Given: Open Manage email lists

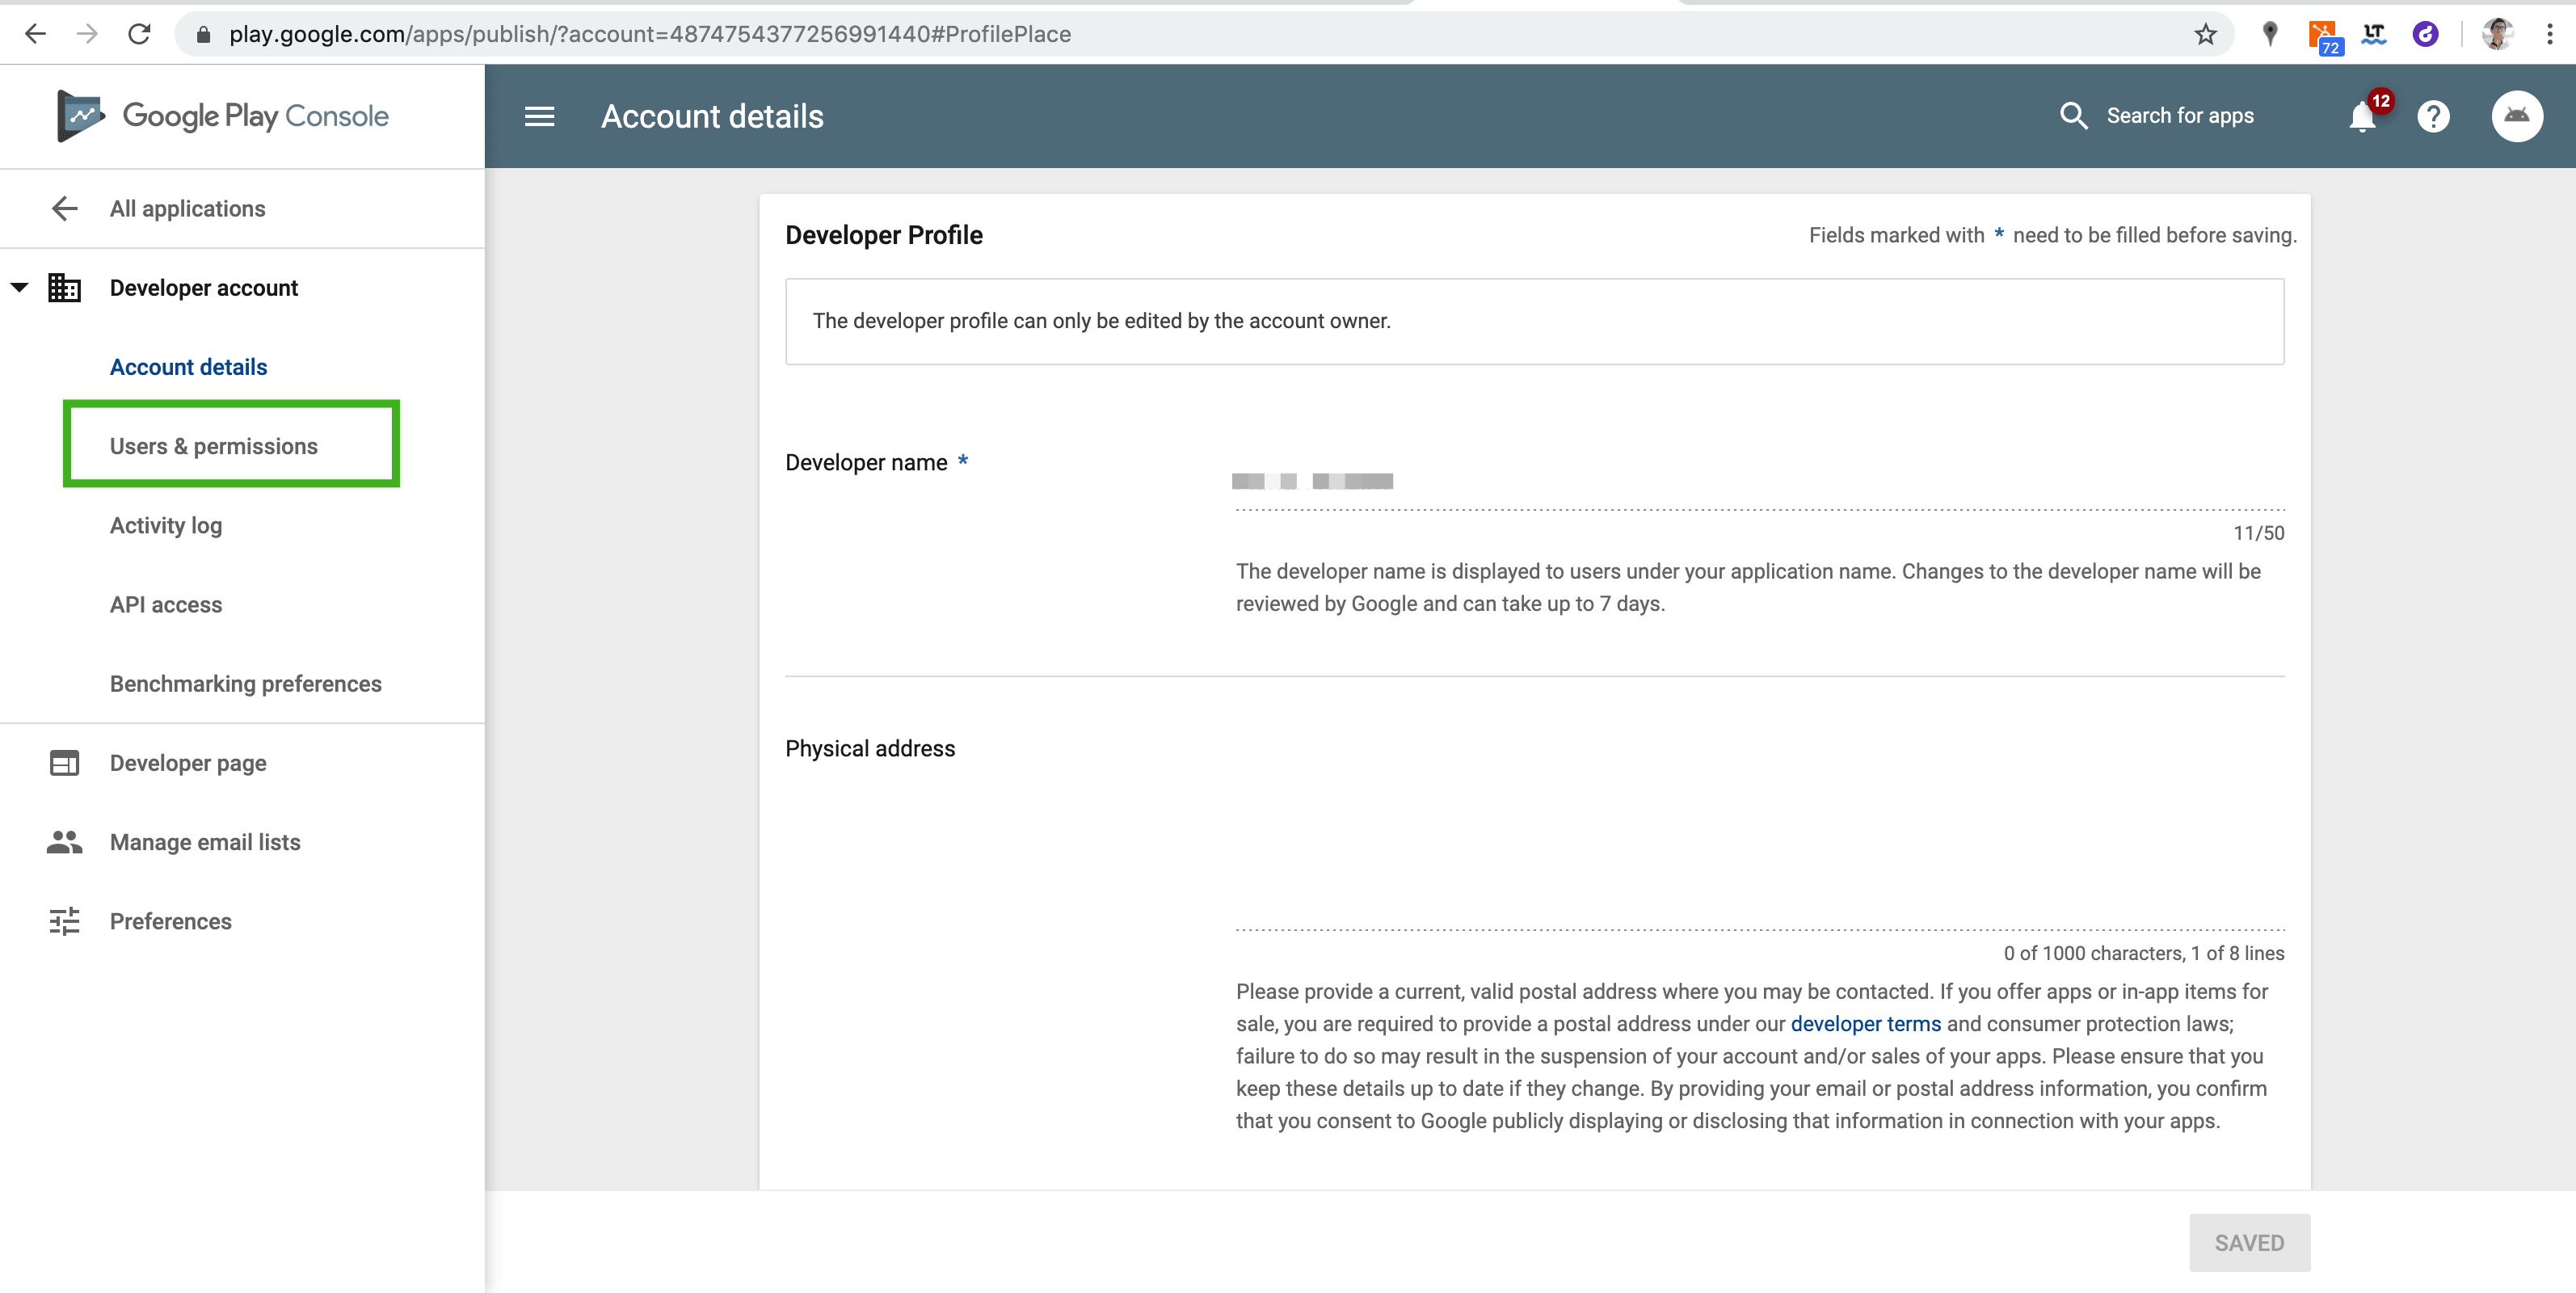Looking at the screenshot, I should [205, 842].
